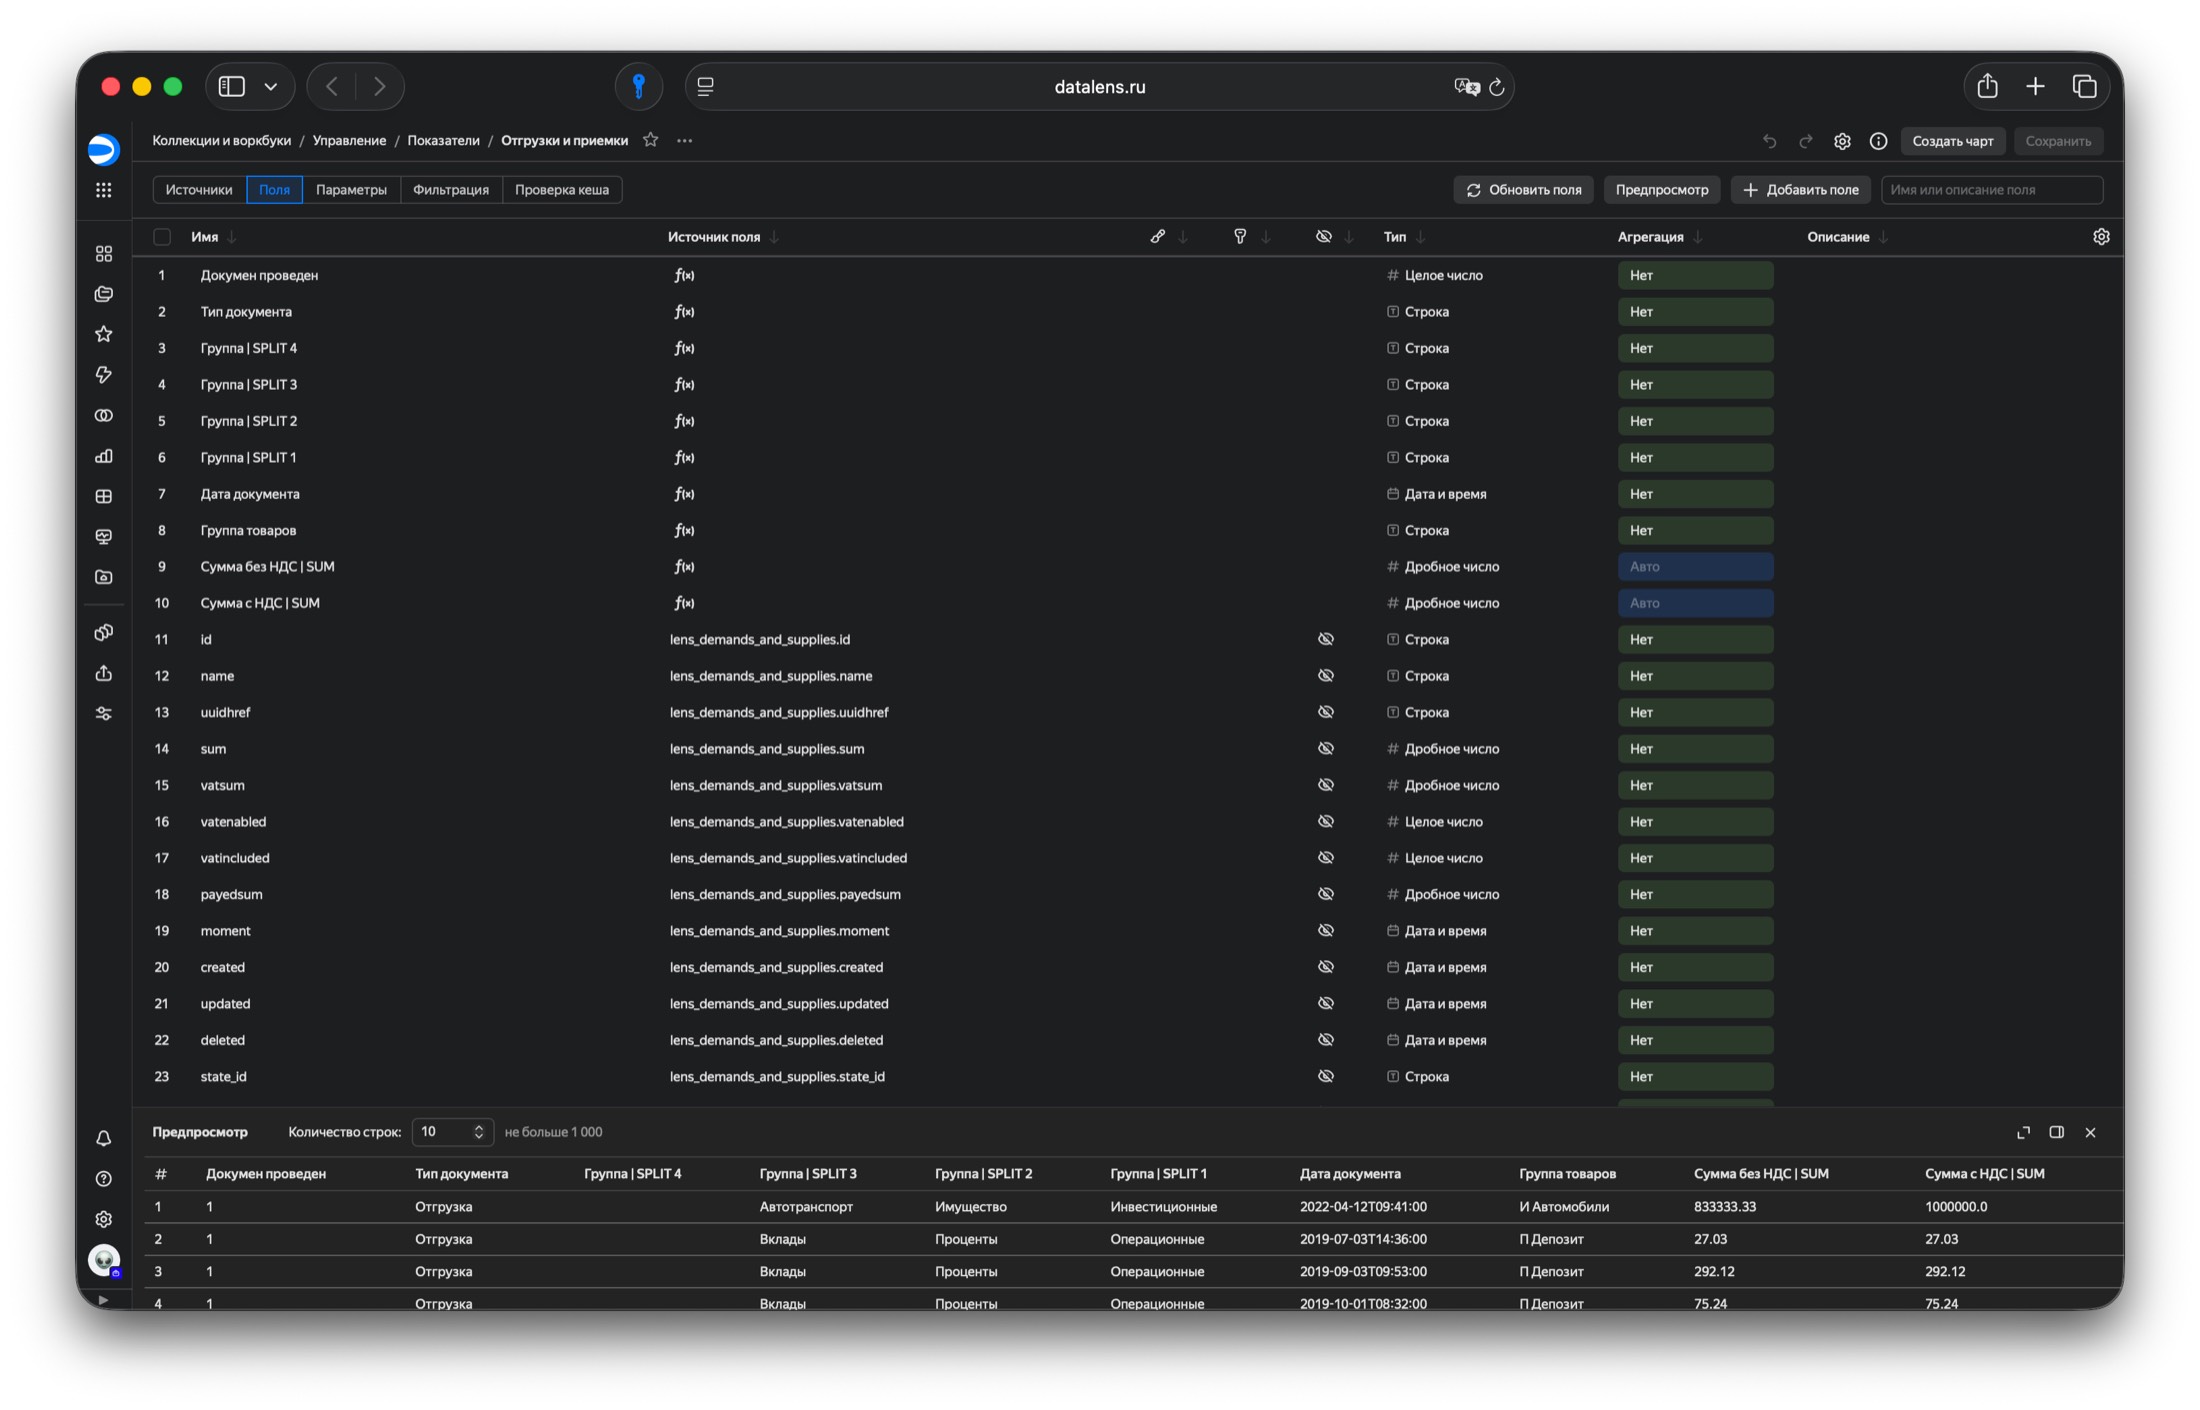The width and height of the screenshot is (2200, 1410).
Task: Go to Коллекции и воркбуки breadcrumb
Action: pos(222,141)
